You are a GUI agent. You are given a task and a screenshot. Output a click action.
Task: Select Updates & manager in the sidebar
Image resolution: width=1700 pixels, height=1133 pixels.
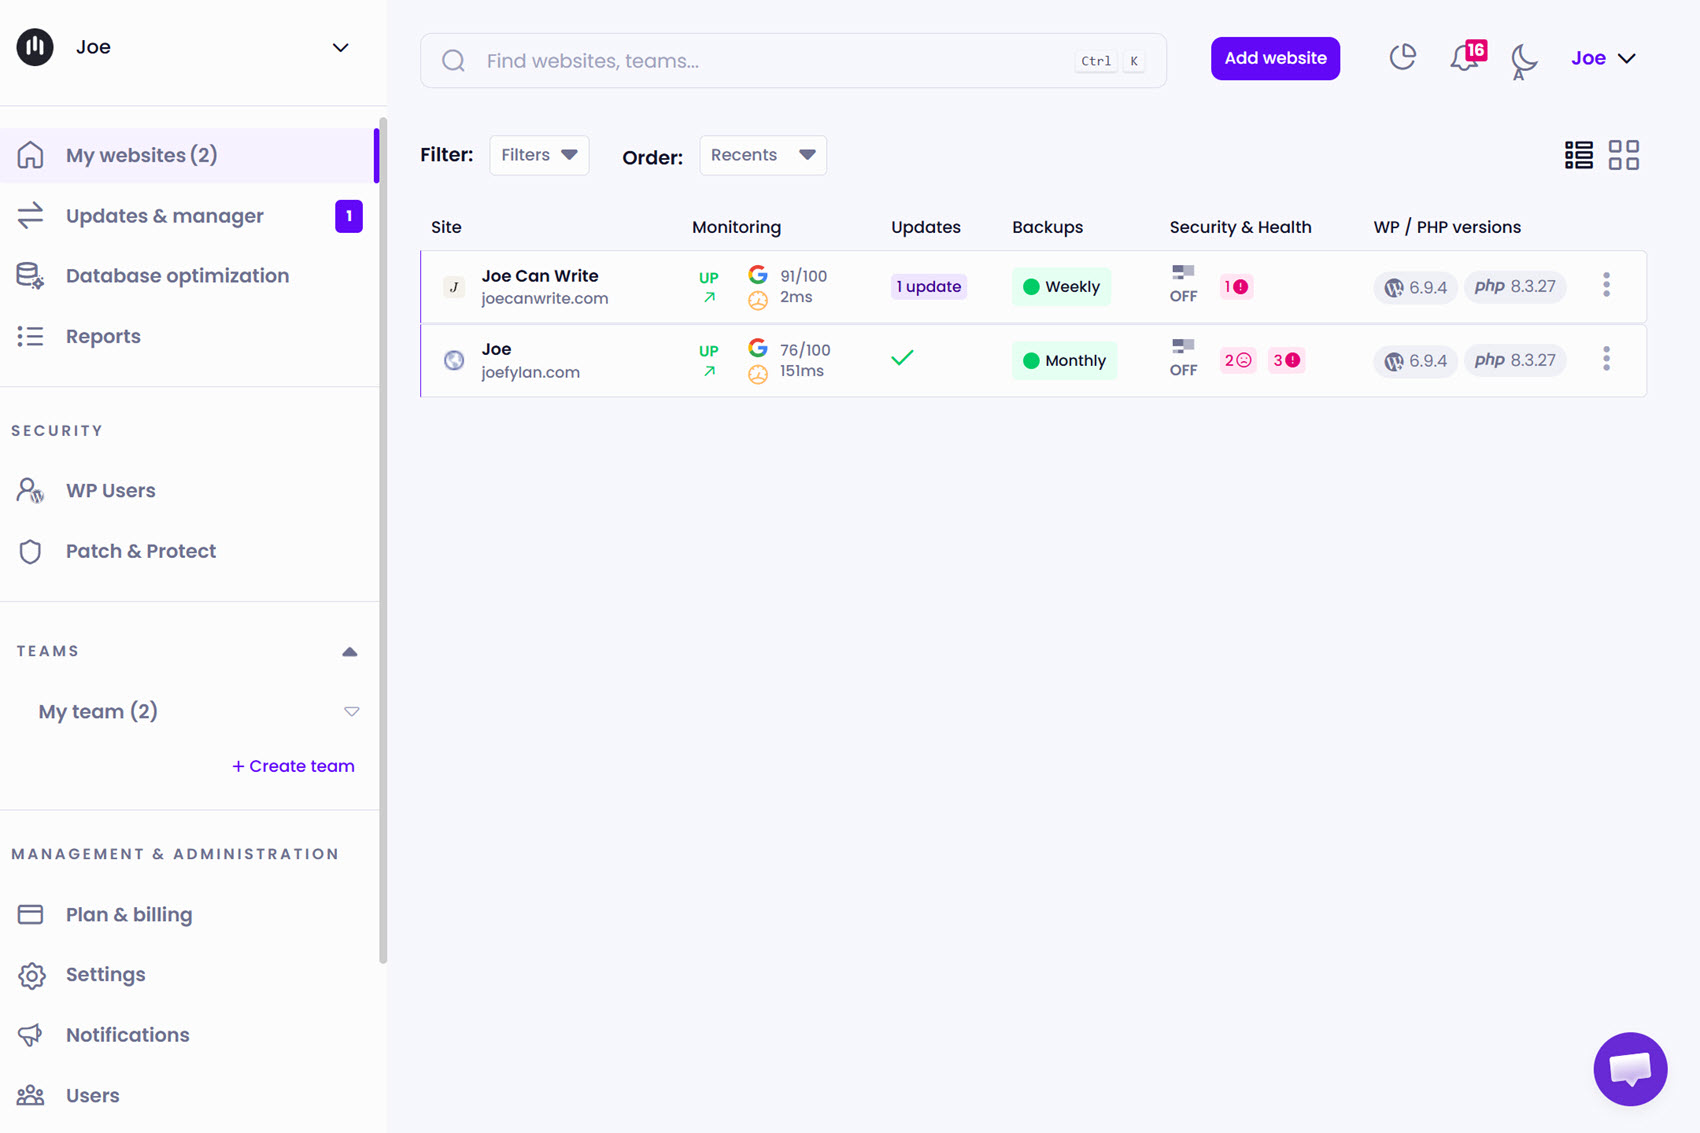coord(165,216)
